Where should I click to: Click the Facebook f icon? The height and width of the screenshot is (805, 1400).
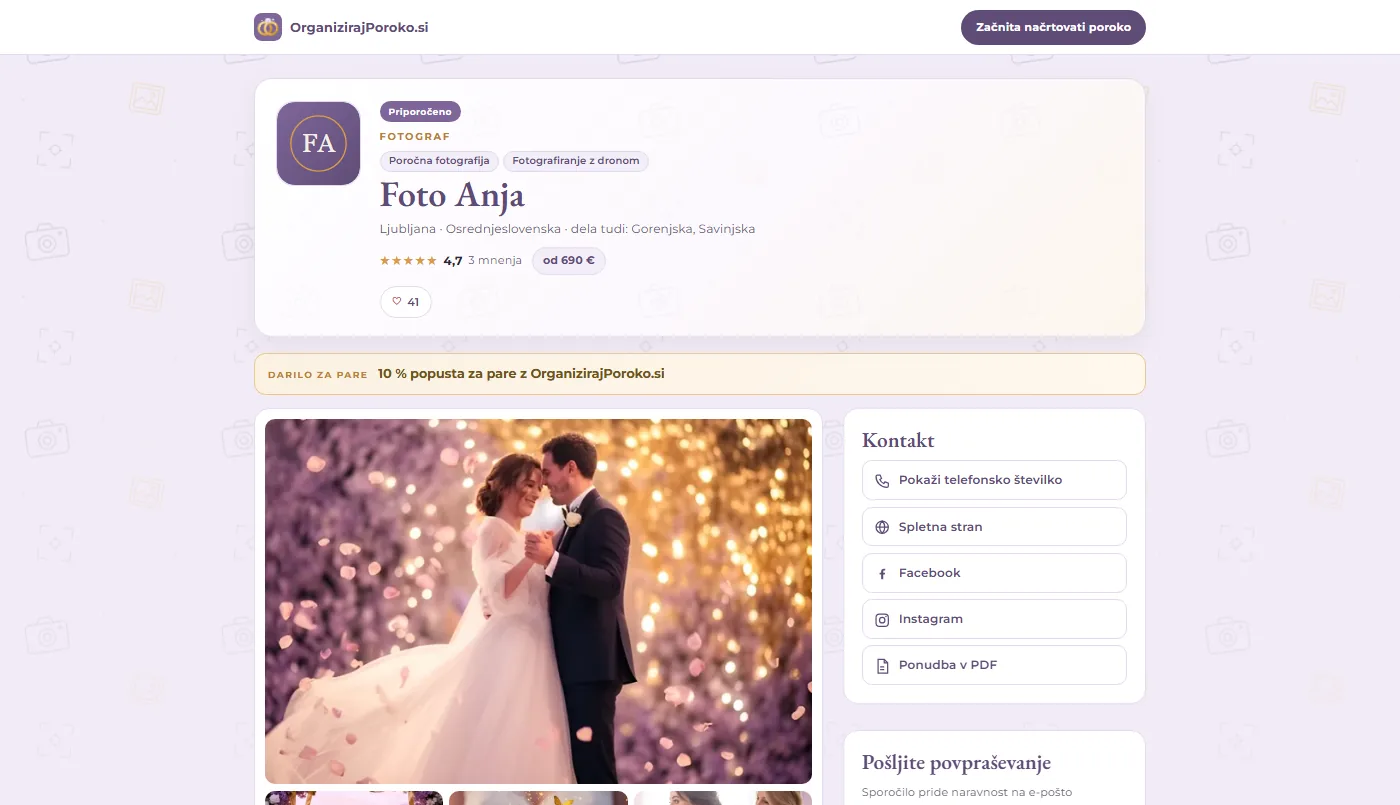[x=882, y=574]
